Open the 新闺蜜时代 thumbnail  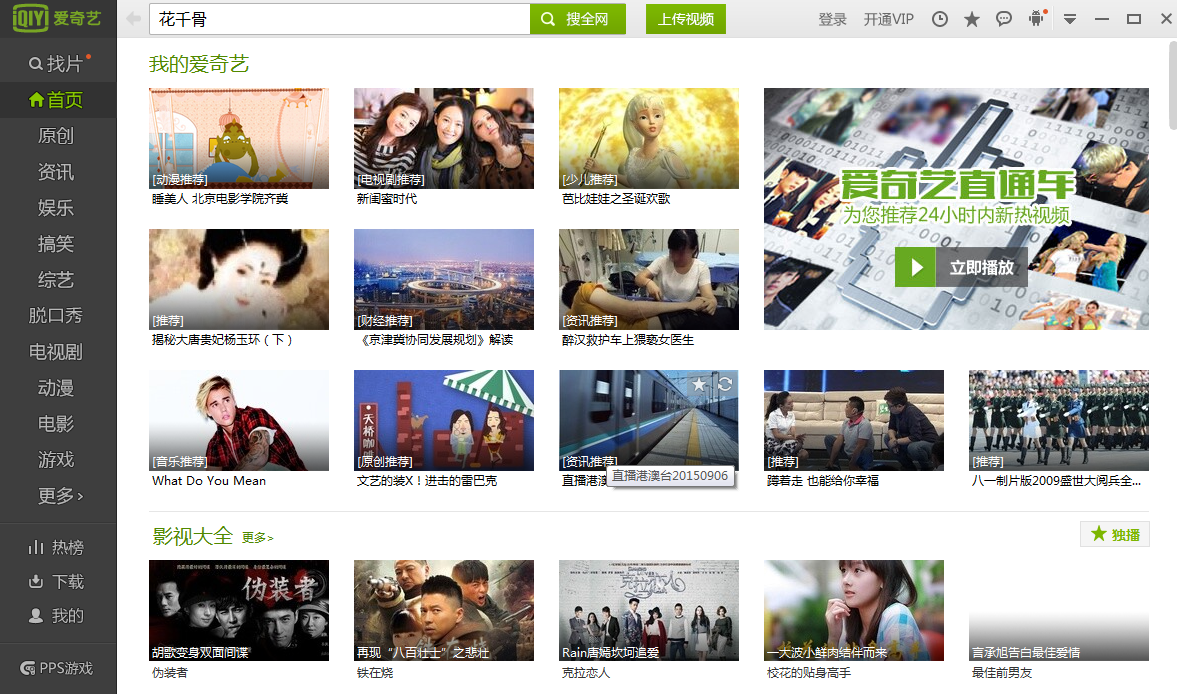tap(444, 138)
